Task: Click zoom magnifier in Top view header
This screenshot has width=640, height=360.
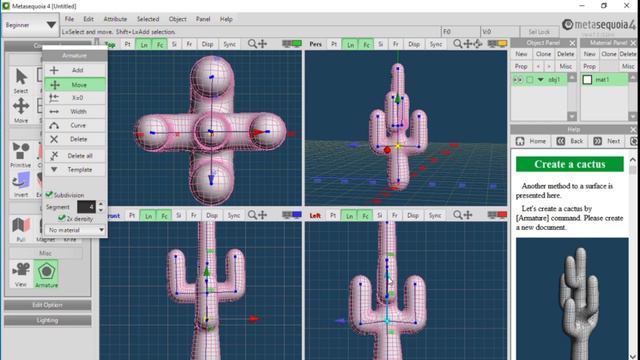Action: tap(252, 44)
